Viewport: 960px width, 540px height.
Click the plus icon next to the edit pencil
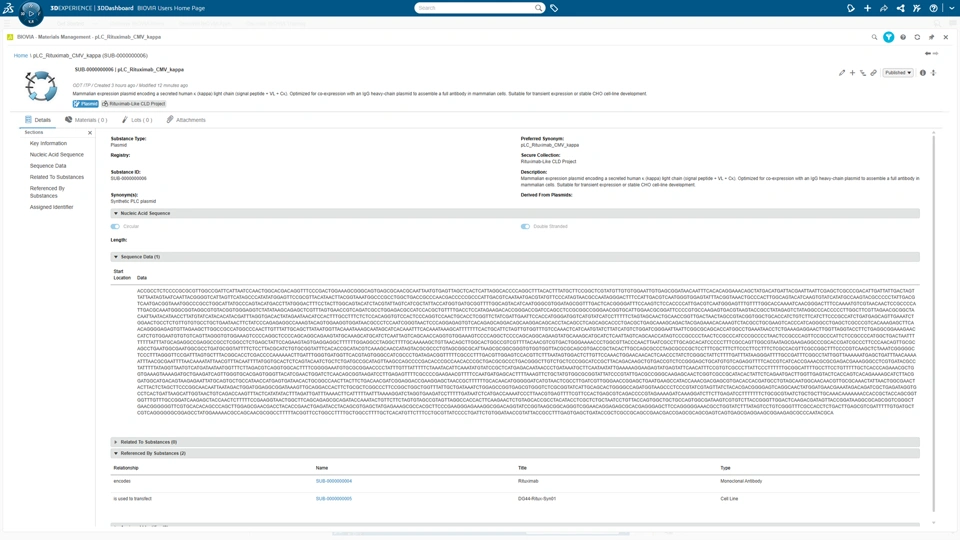point(852,73)
